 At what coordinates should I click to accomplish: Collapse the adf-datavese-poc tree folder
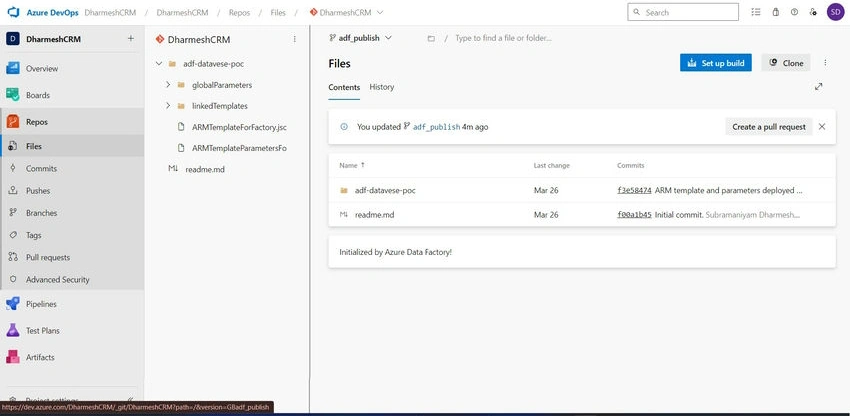point(159,63)
